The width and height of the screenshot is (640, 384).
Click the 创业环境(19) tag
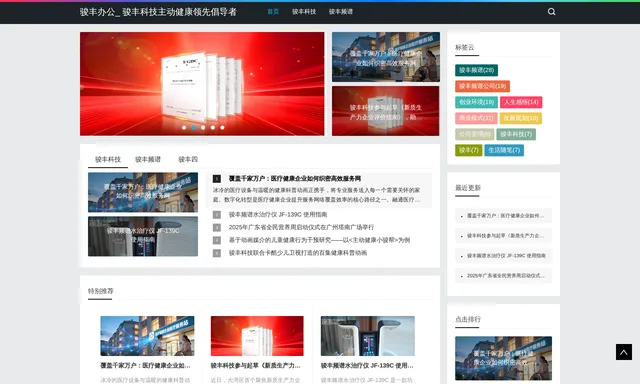pos(476,102)
